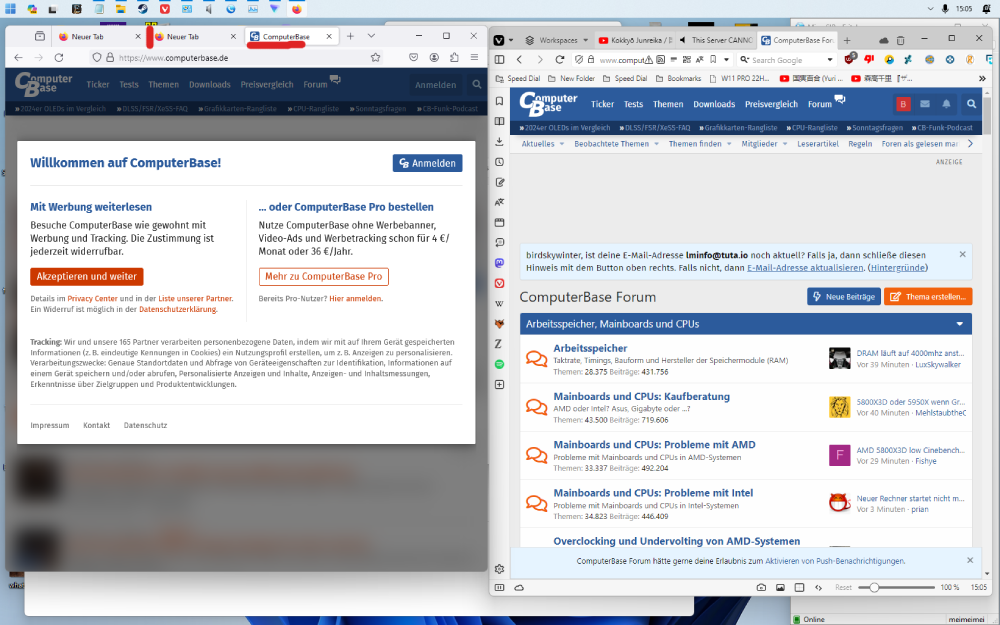
Task: Reload page in Vivaldi
Action: pos(560,59)
